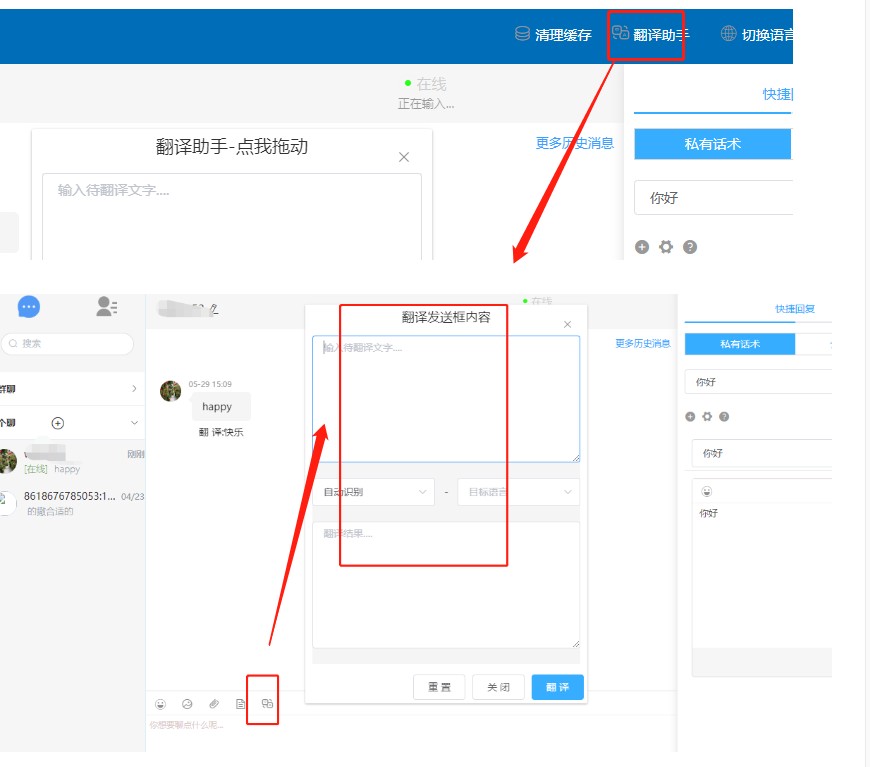Open the contacts list icon
This screenshot has width=870, height=767.
[107, 306]
